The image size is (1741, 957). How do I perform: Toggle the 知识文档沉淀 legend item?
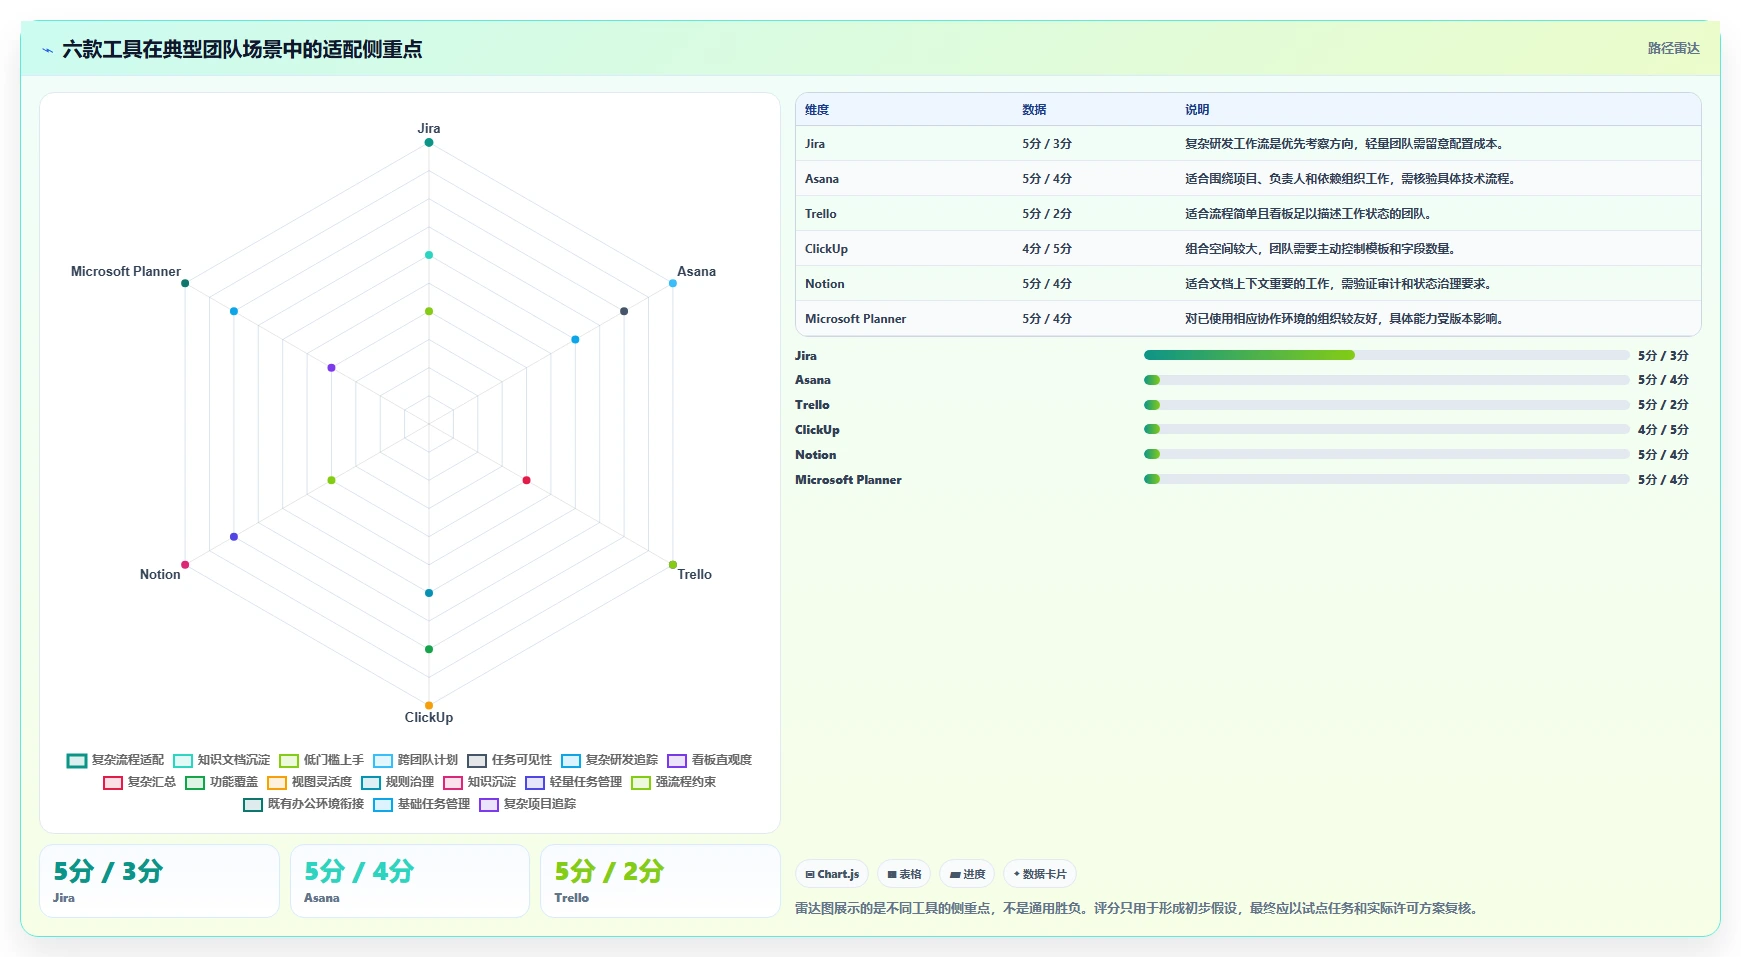[221, 760]
